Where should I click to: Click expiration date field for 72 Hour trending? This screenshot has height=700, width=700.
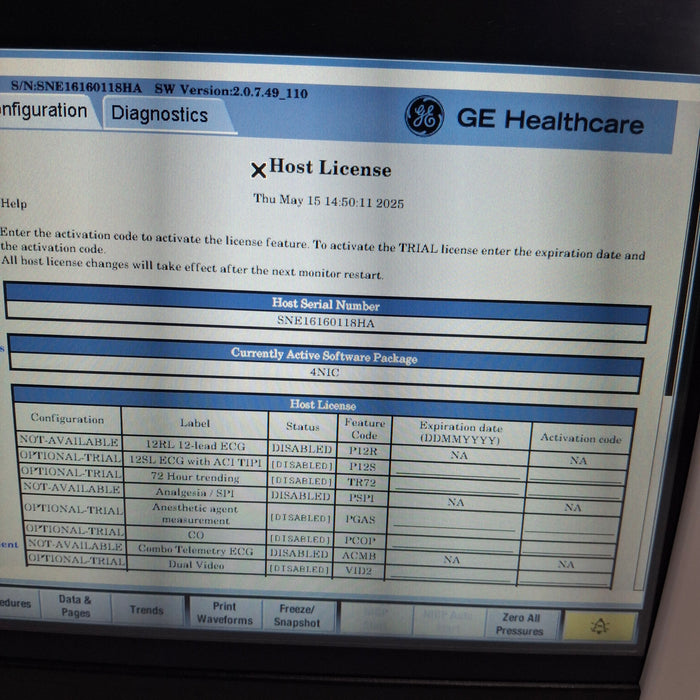click(456, 487)
